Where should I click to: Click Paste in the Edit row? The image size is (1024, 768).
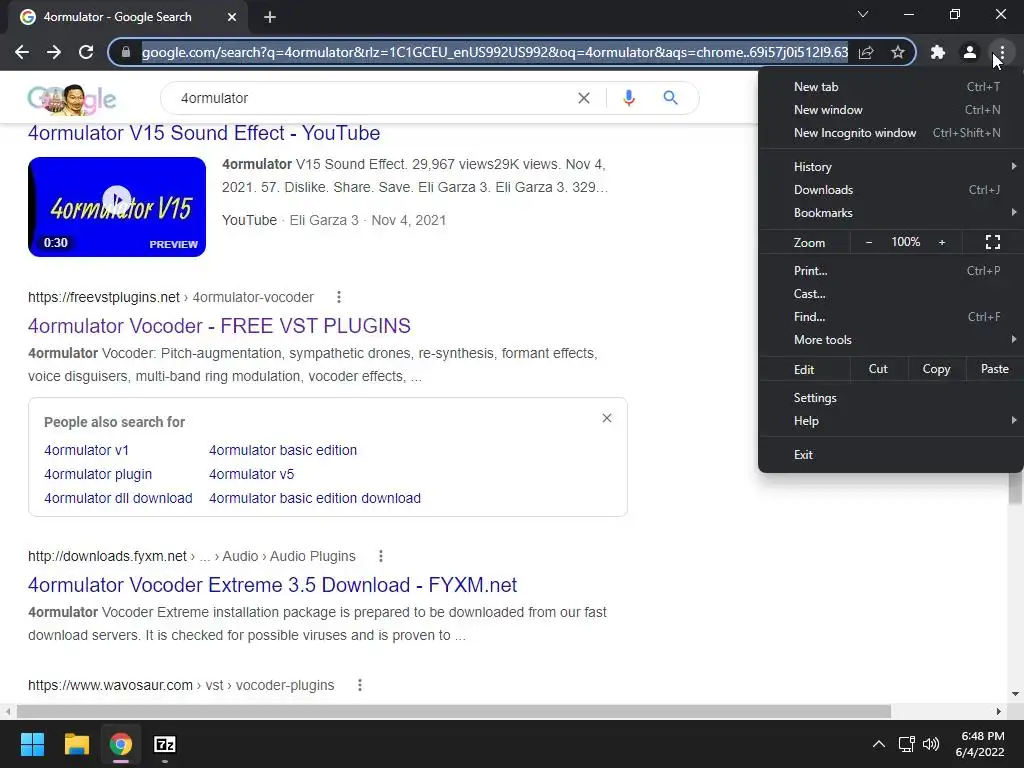pyautogui.click(x=995, y=369)
